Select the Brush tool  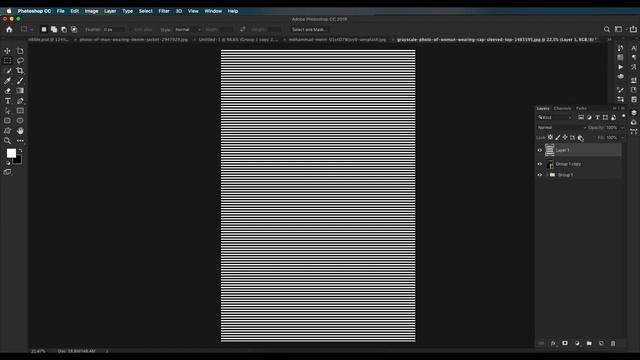[20, 81]
